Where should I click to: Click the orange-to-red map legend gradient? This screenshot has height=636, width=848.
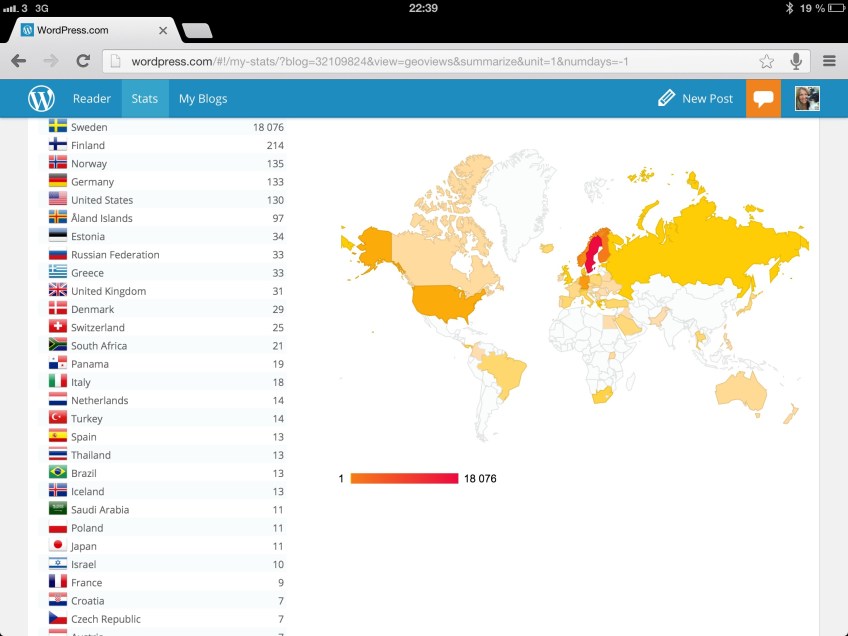click(x=404, y=478)
